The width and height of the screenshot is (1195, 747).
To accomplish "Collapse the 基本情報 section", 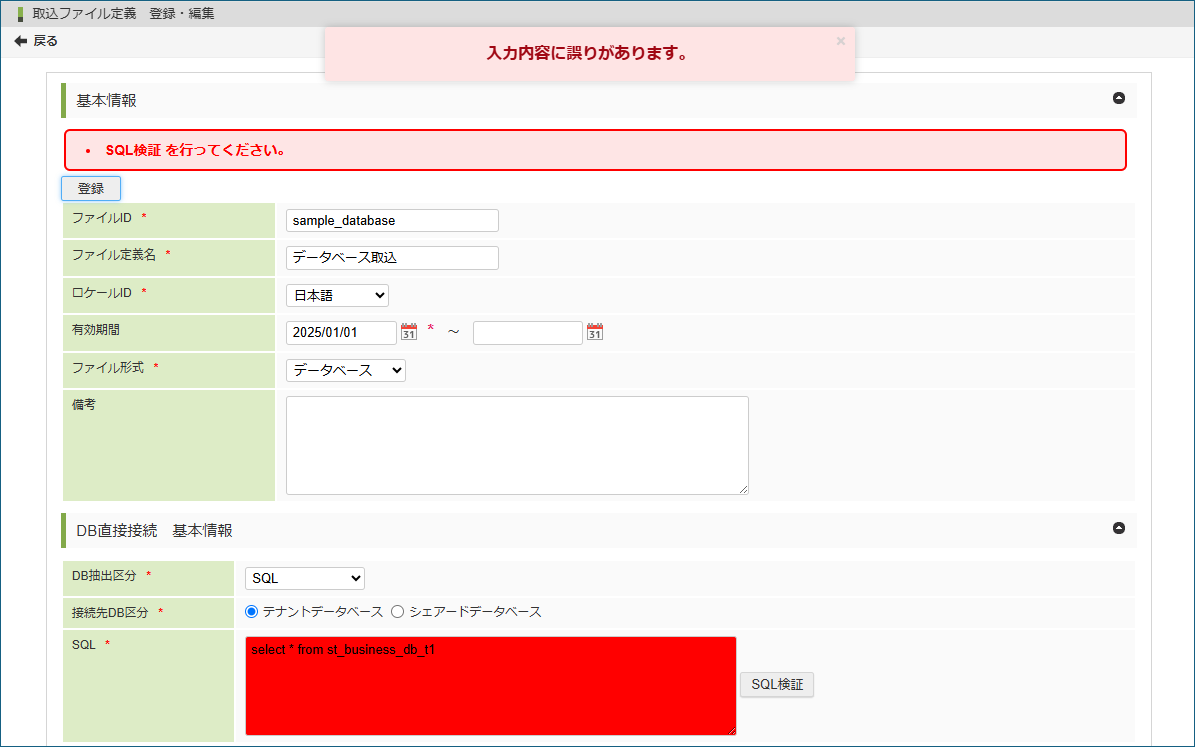I will pyautogui.click(x=1119, y=98).
